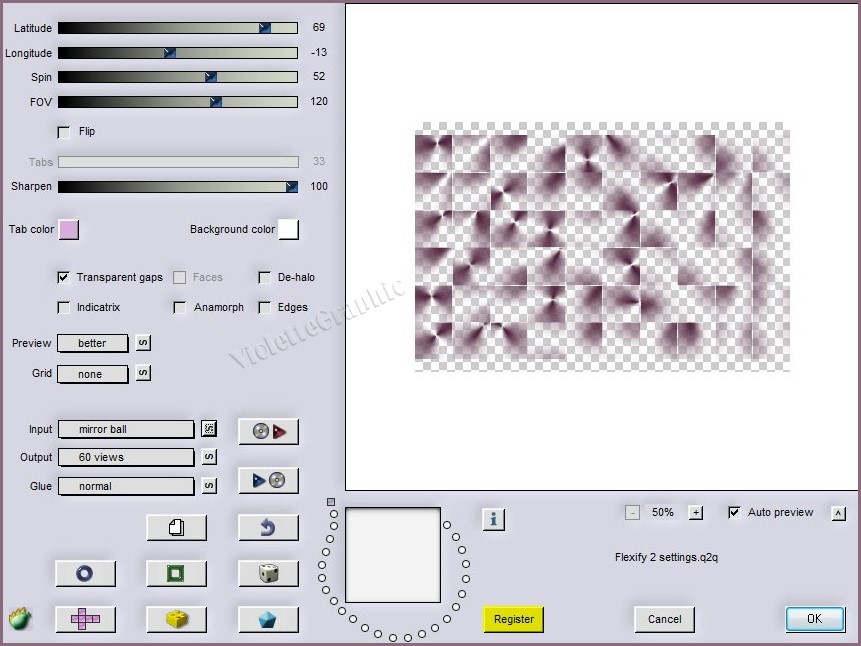The height and width of the screenshot is (646, 861).
Task: Pick the Tab color swatch
Action: pyautogui.click(x=69, y=230)
